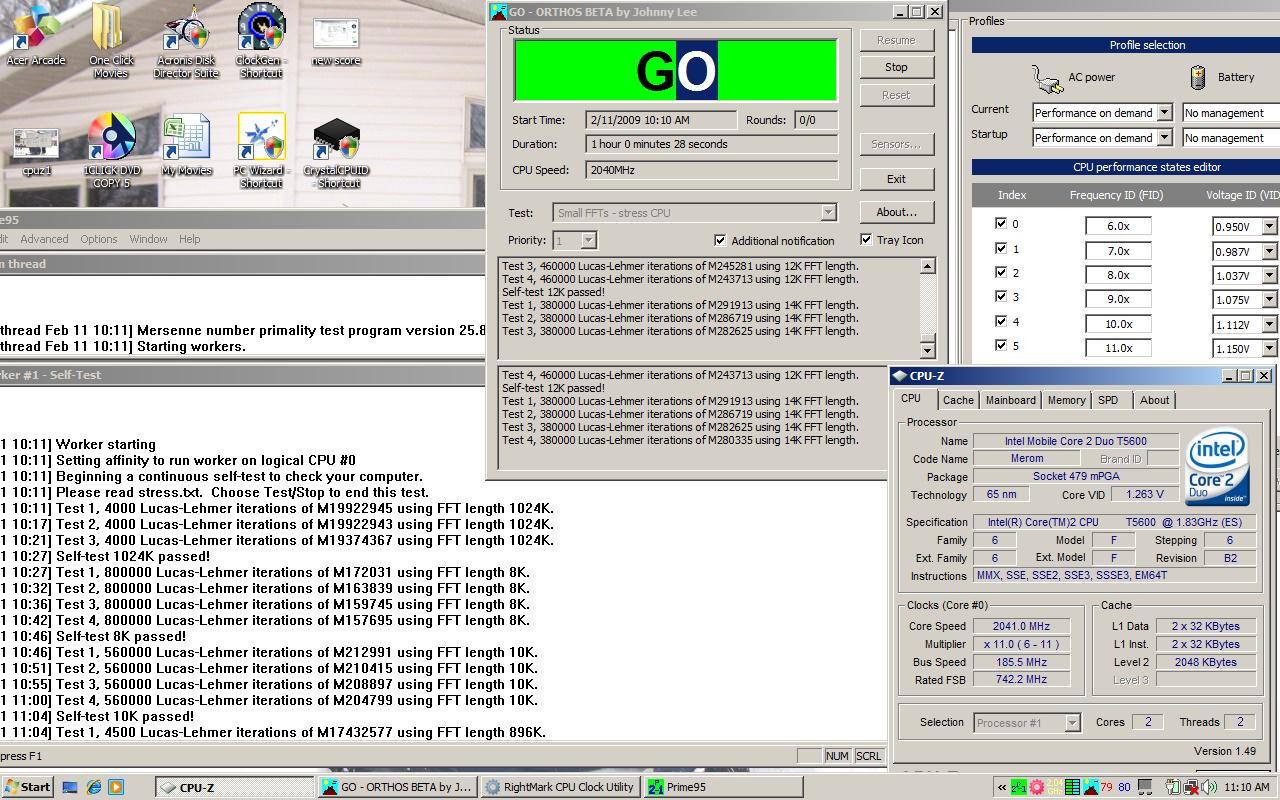The width and height of the screenshot is (1280, 800).
Task: Switch to the Memory tab in CPU-Z
Action: (x=1066, y=400)
